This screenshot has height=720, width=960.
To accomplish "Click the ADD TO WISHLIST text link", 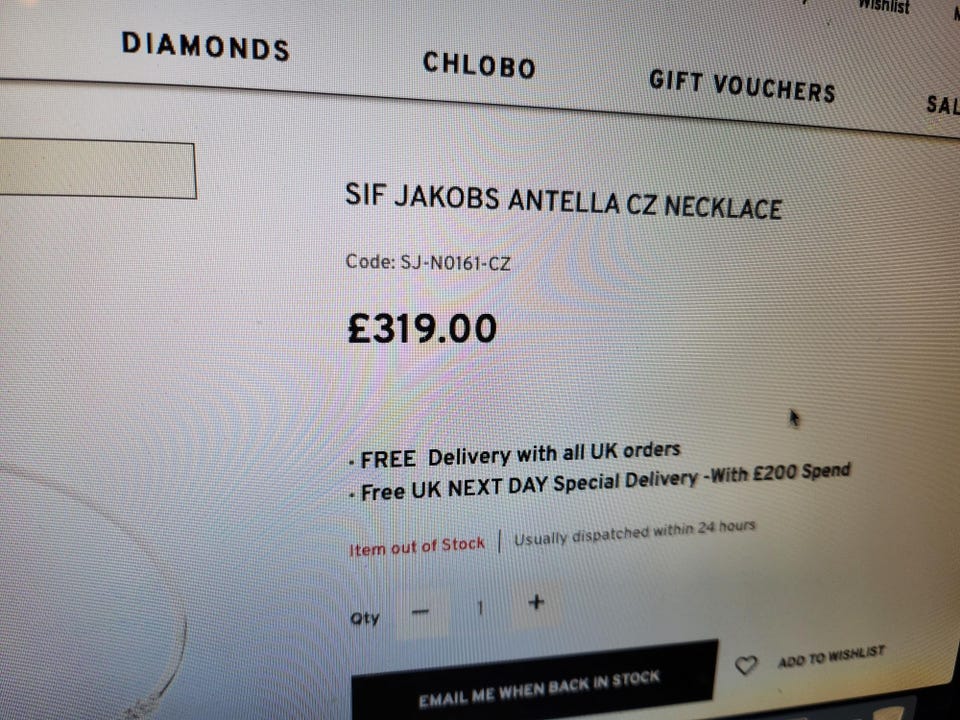I will (831, 656).
